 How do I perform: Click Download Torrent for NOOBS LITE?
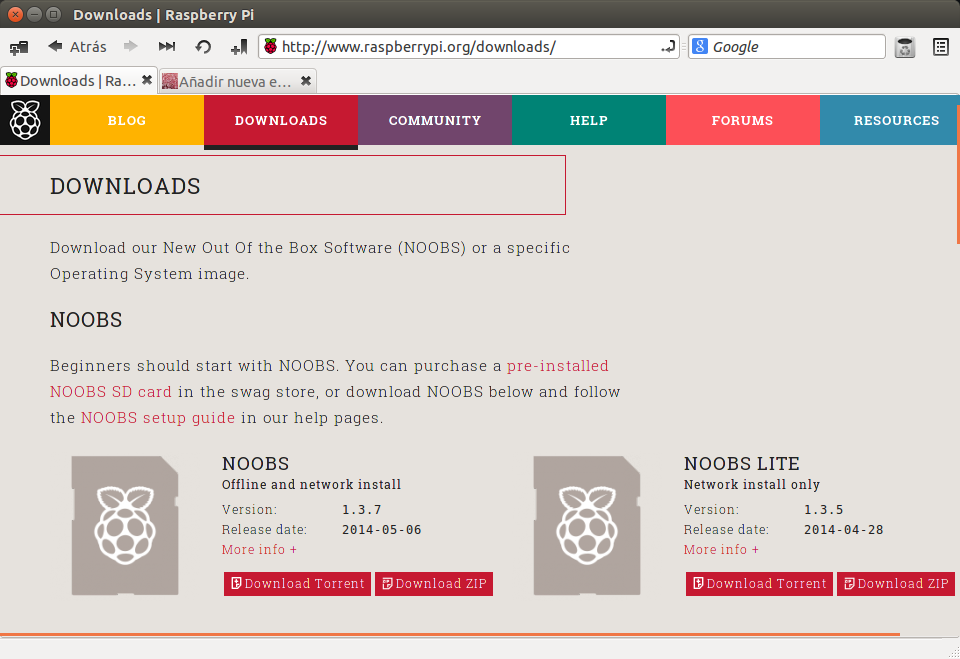pyautogui.click(x=759, y=584)
